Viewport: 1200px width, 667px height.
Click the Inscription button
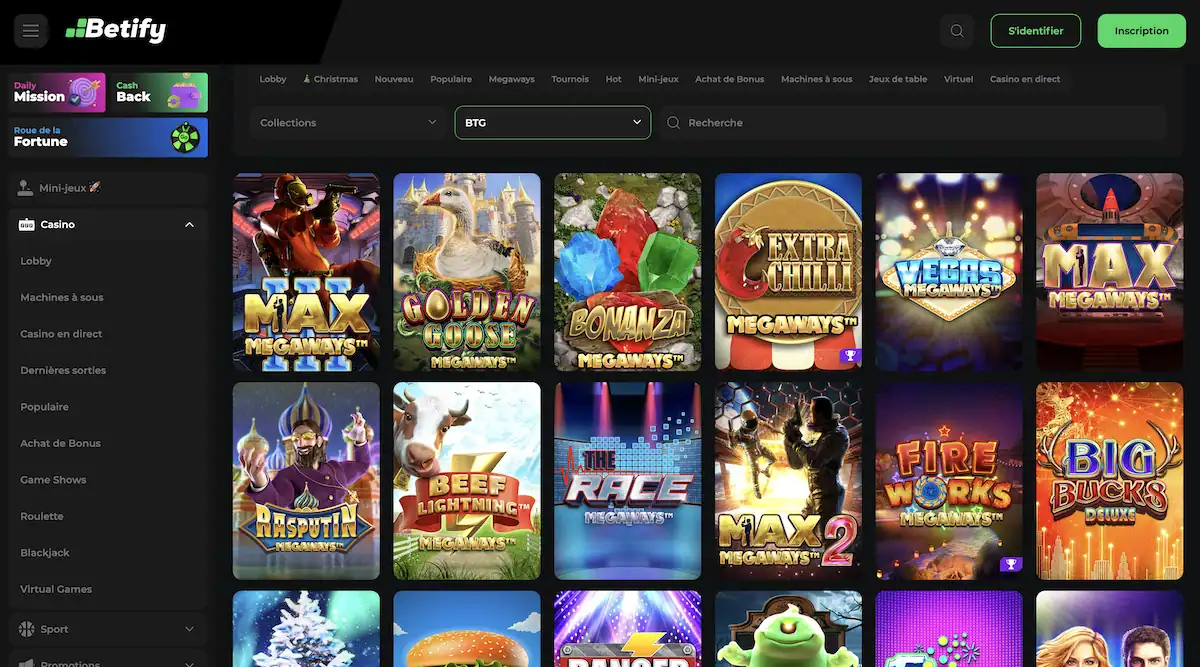pos(1141,31)
